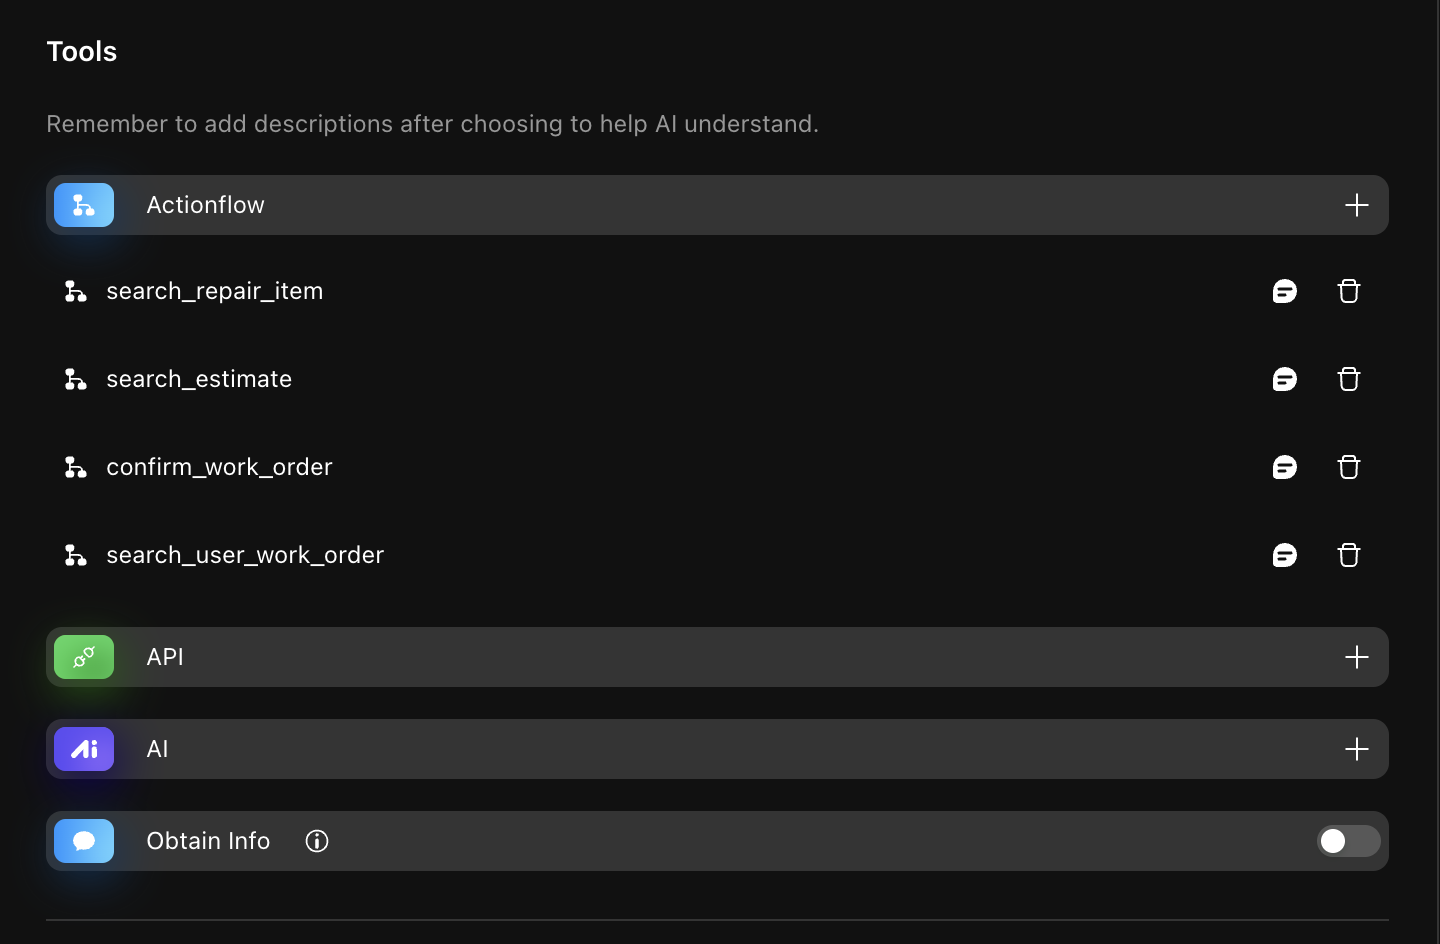This screenshot has height=944, width=1440.
Task: Click the API section label
Action: [165, 657]
